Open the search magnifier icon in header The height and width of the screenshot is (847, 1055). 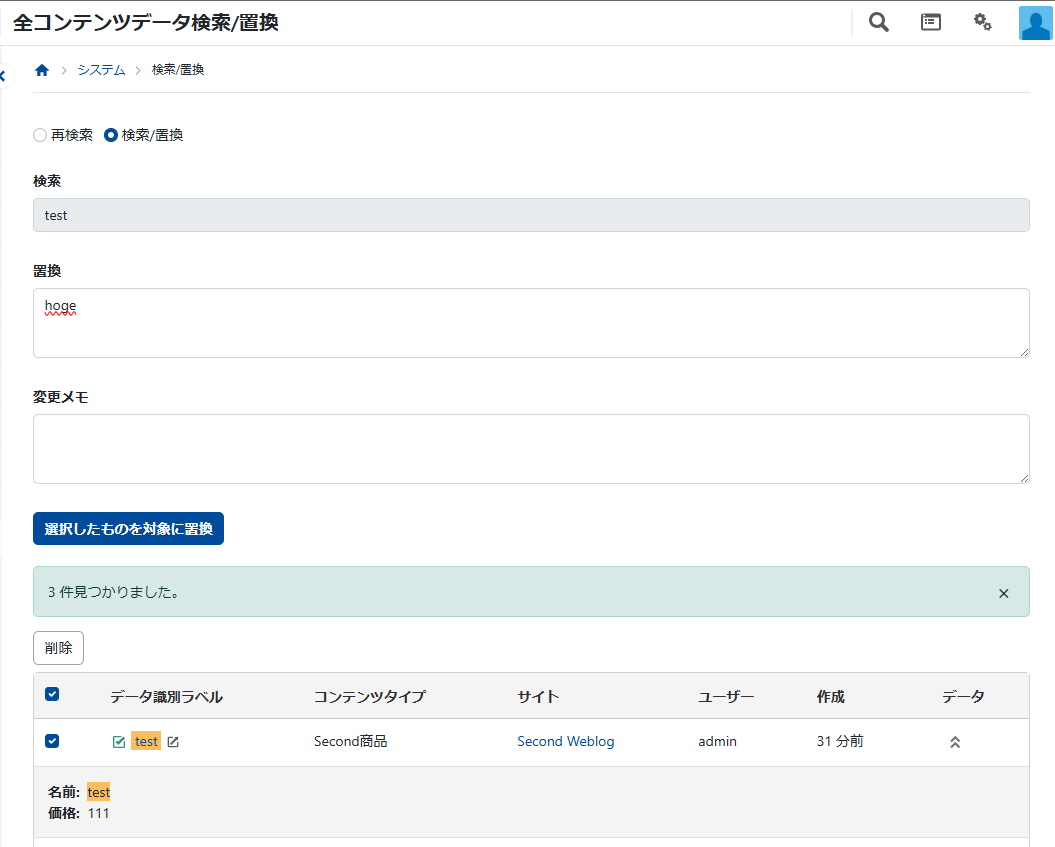pos(878,22)
